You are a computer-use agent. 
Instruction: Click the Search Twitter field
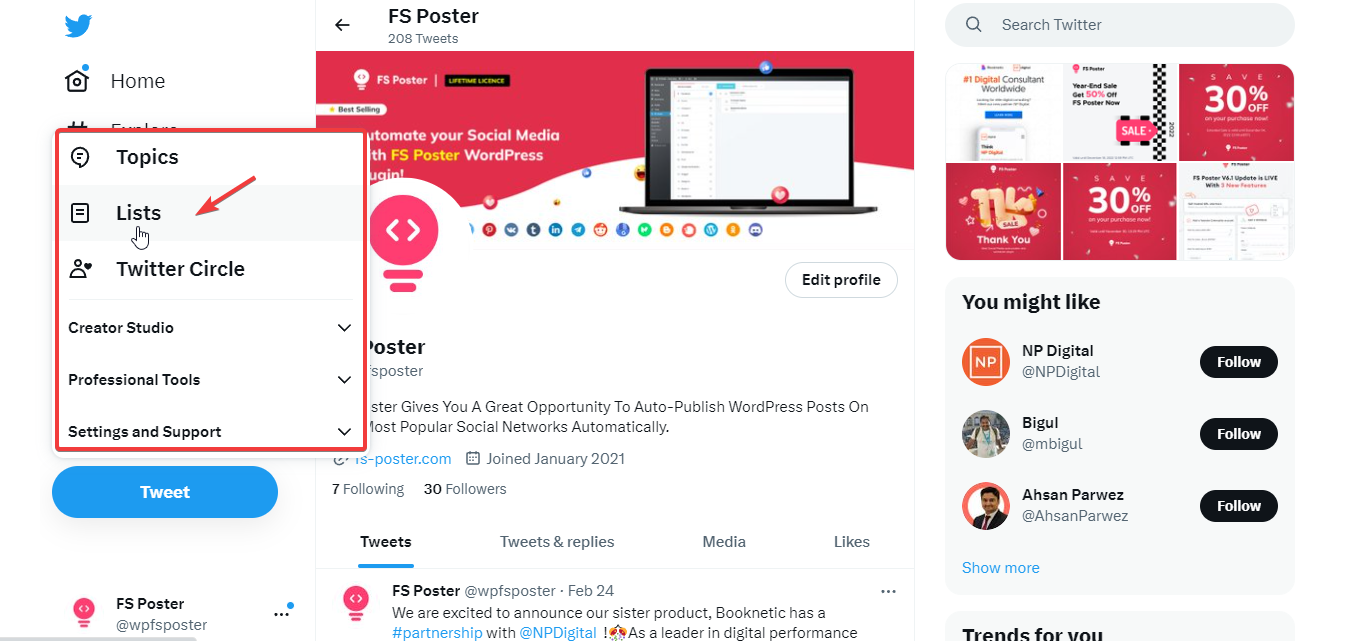click(x=1120, y=25)
